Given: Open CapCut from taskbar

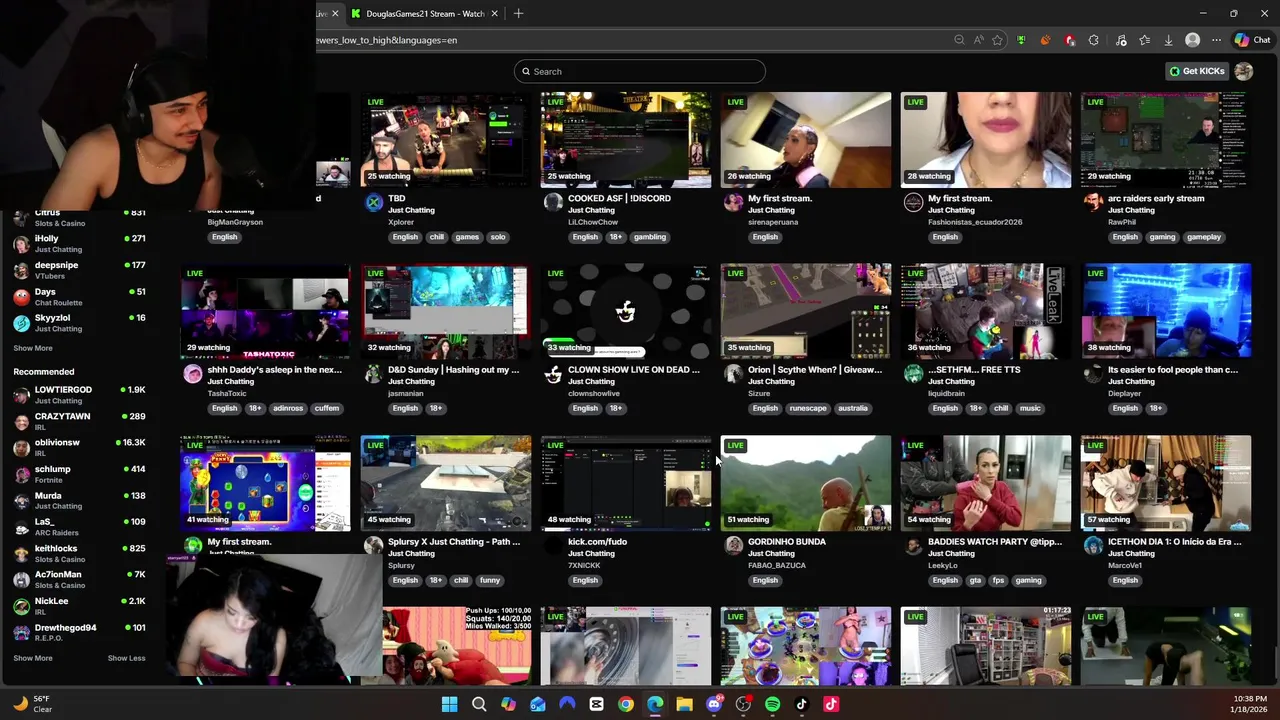Looking at the screenshot, I should click(x=596, y=704).
